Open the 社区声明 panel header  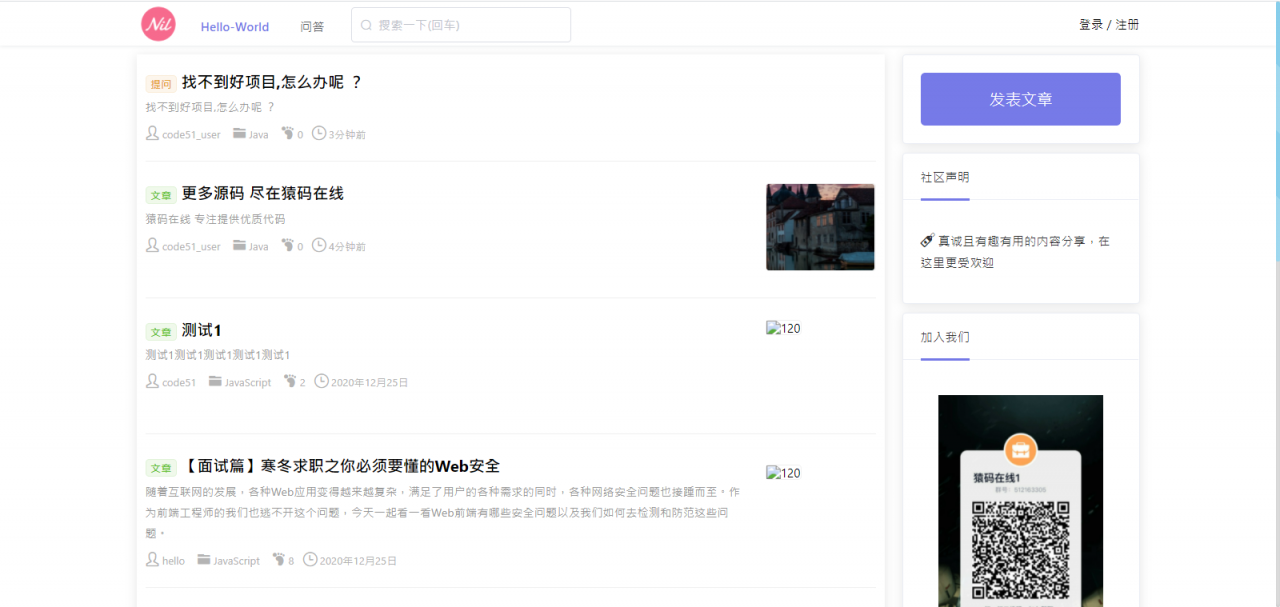coord(945,177)
